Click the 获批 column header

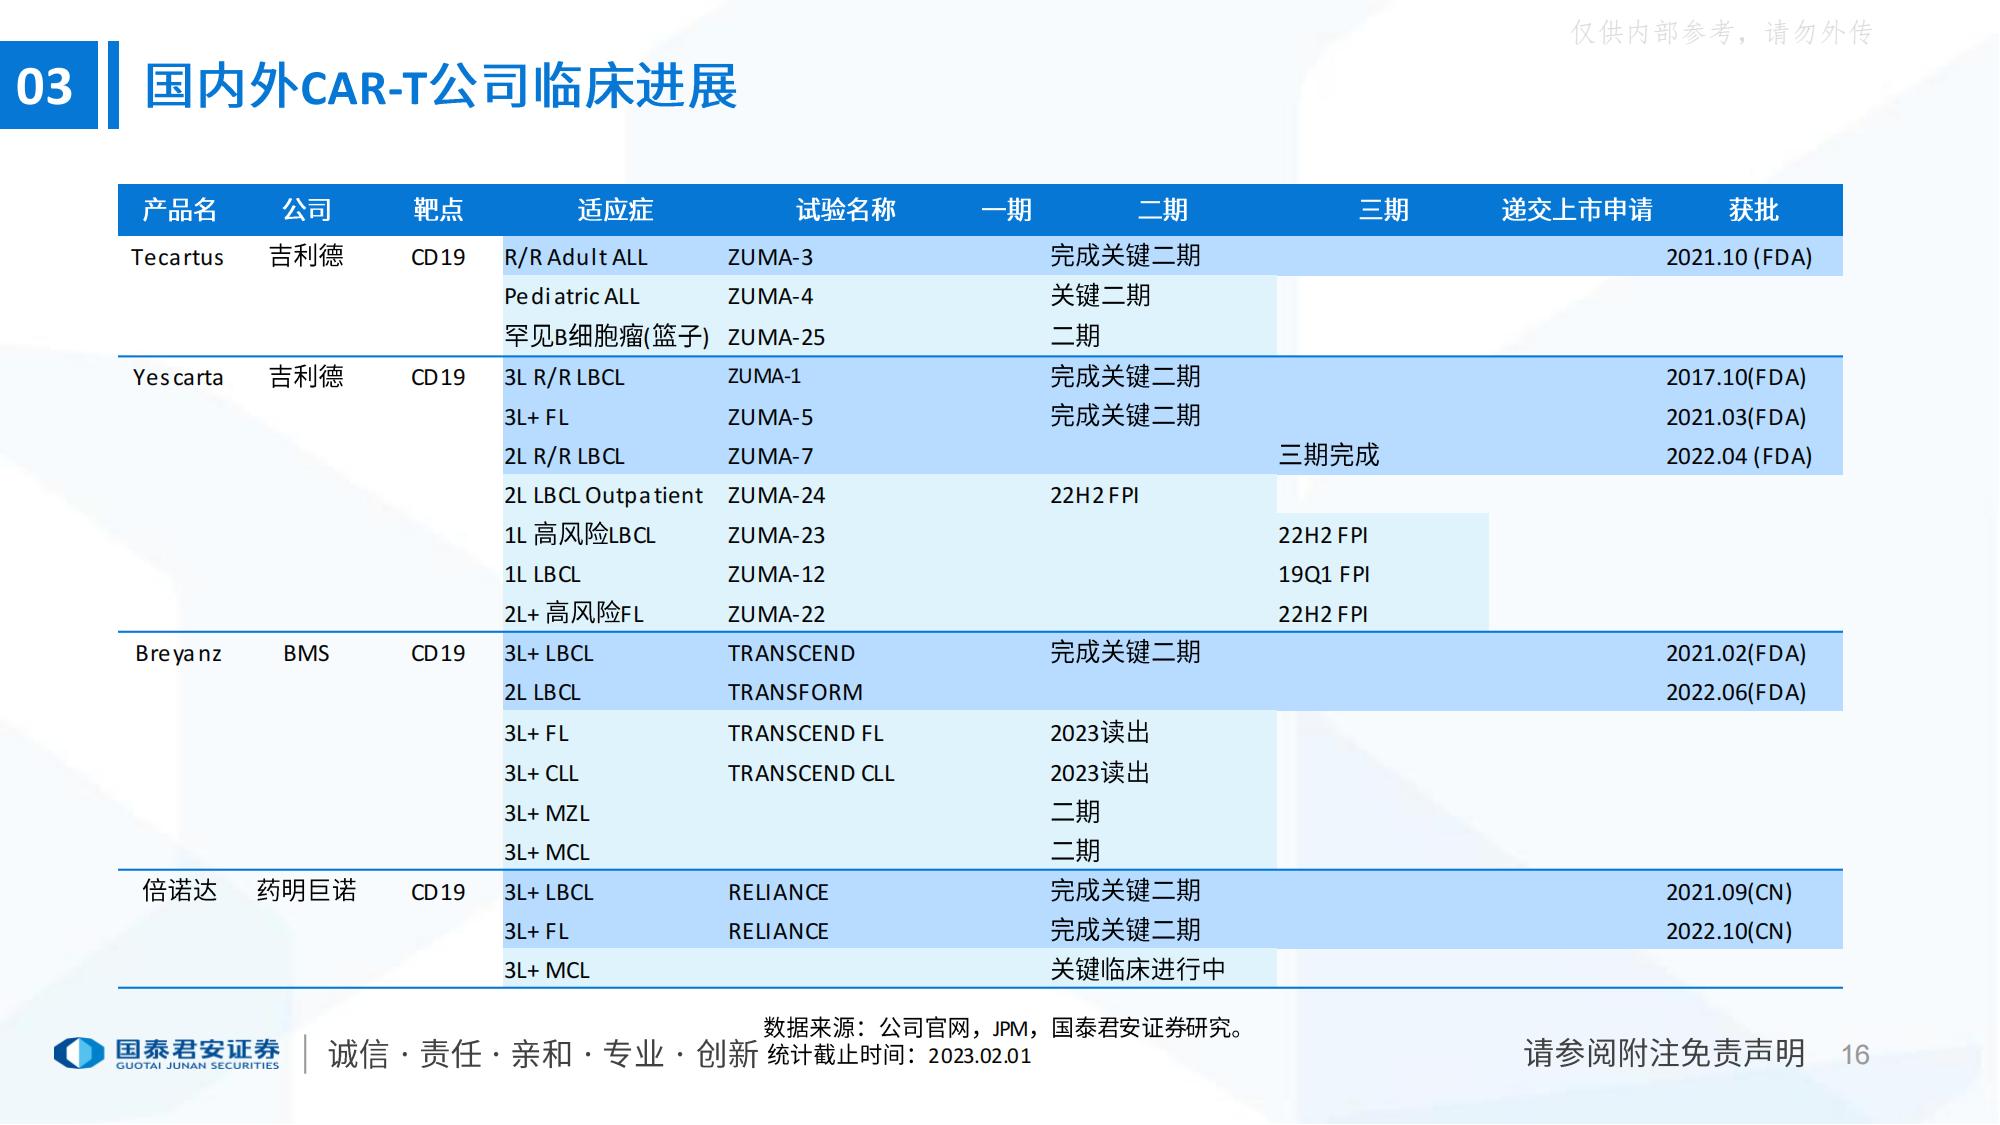tap(1753, 210)
